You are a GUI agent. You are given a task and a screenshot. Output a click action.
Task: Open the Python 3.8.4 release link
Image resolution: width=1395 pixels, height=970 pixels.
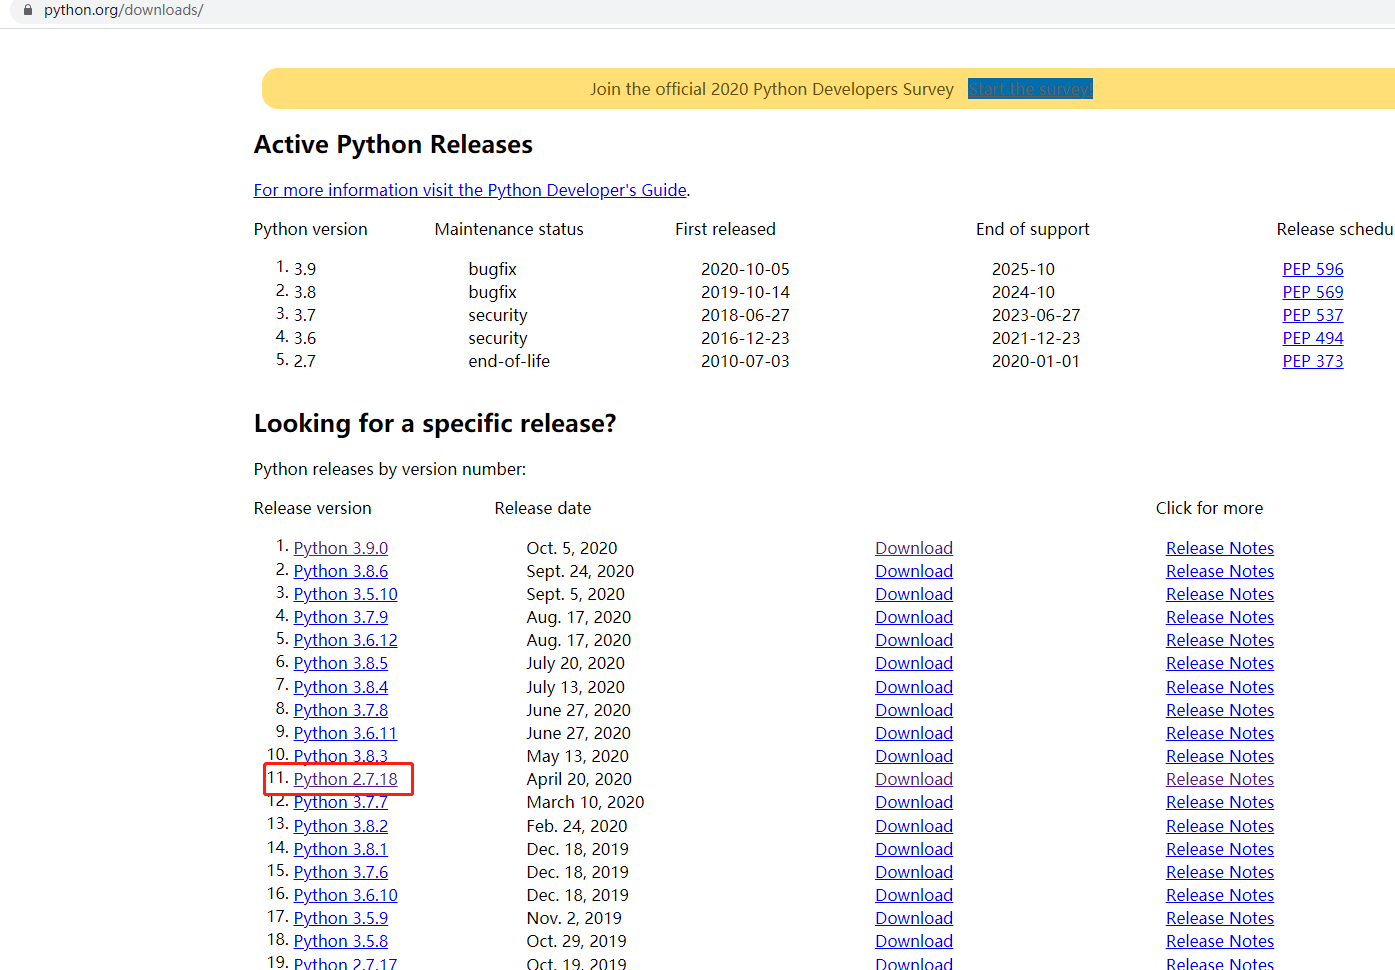(x=341, y=687)
